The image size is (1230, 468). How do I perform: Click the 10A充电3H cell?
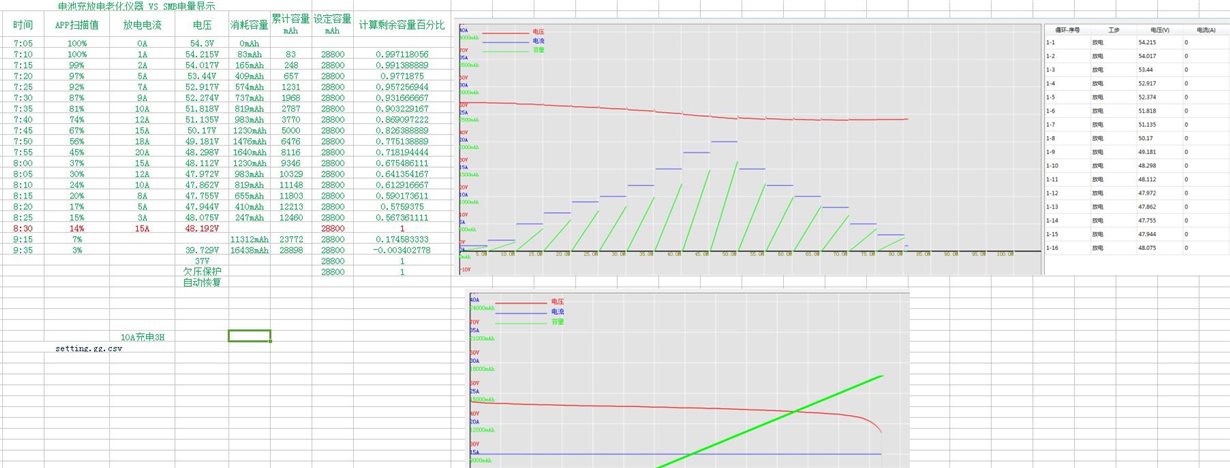(x=142, y=337)
